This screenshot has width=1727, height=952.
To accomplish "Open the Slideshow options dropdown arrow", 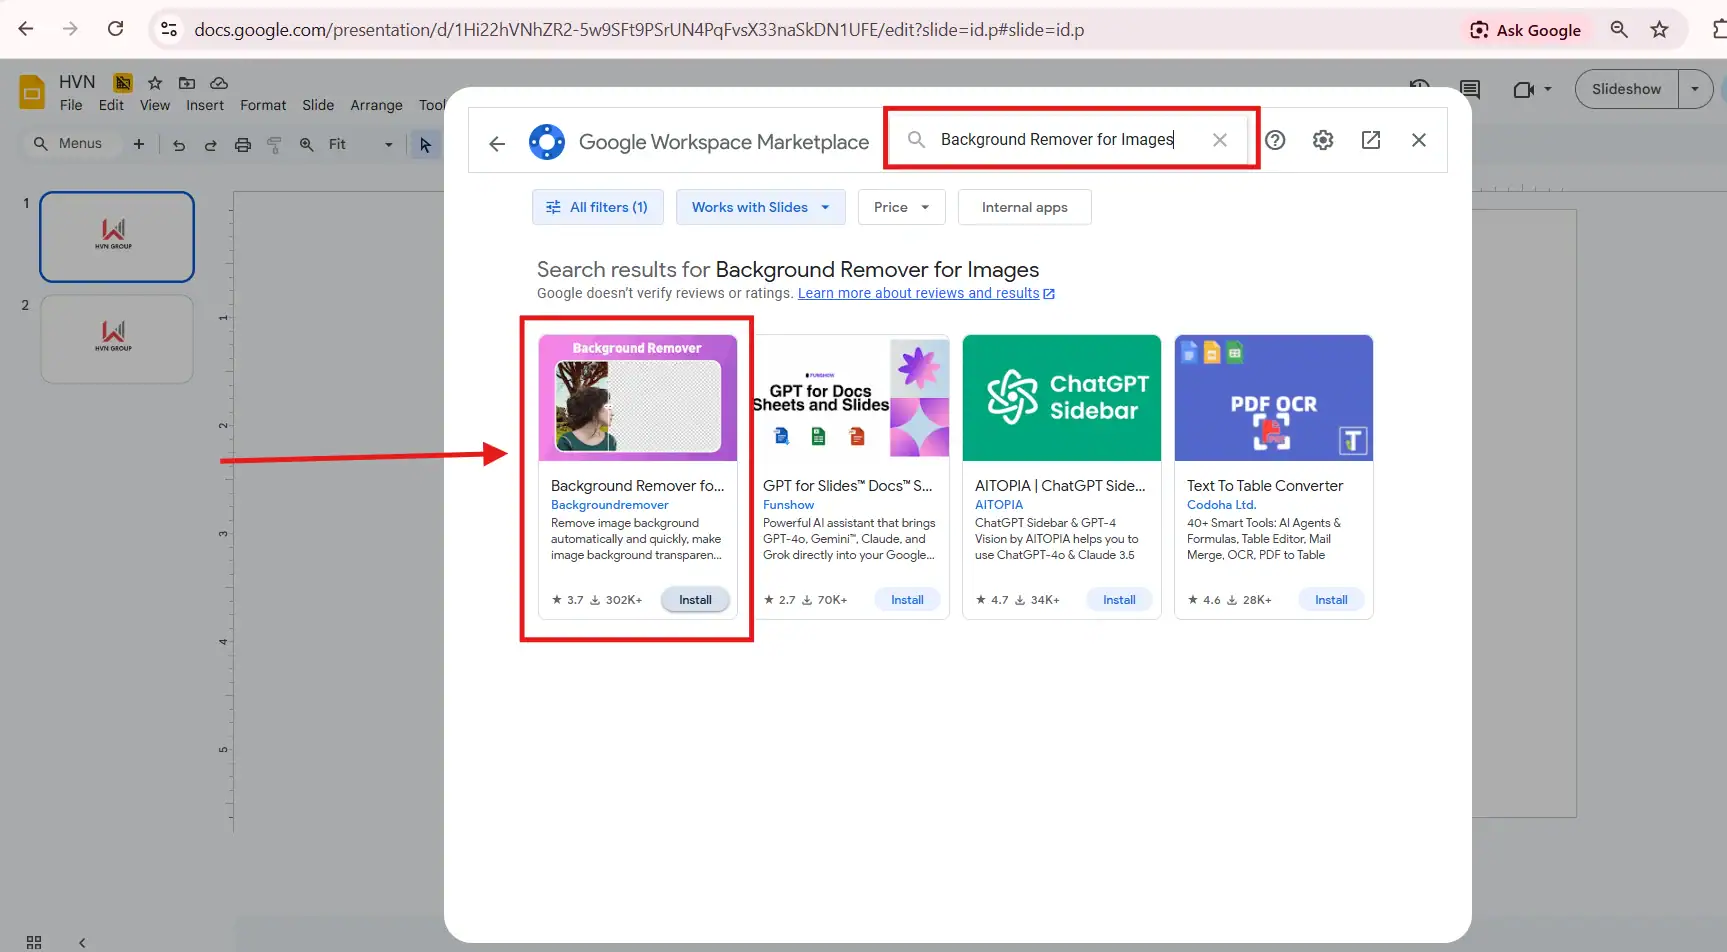I will pyautogui.click(x=1694, y=89).
